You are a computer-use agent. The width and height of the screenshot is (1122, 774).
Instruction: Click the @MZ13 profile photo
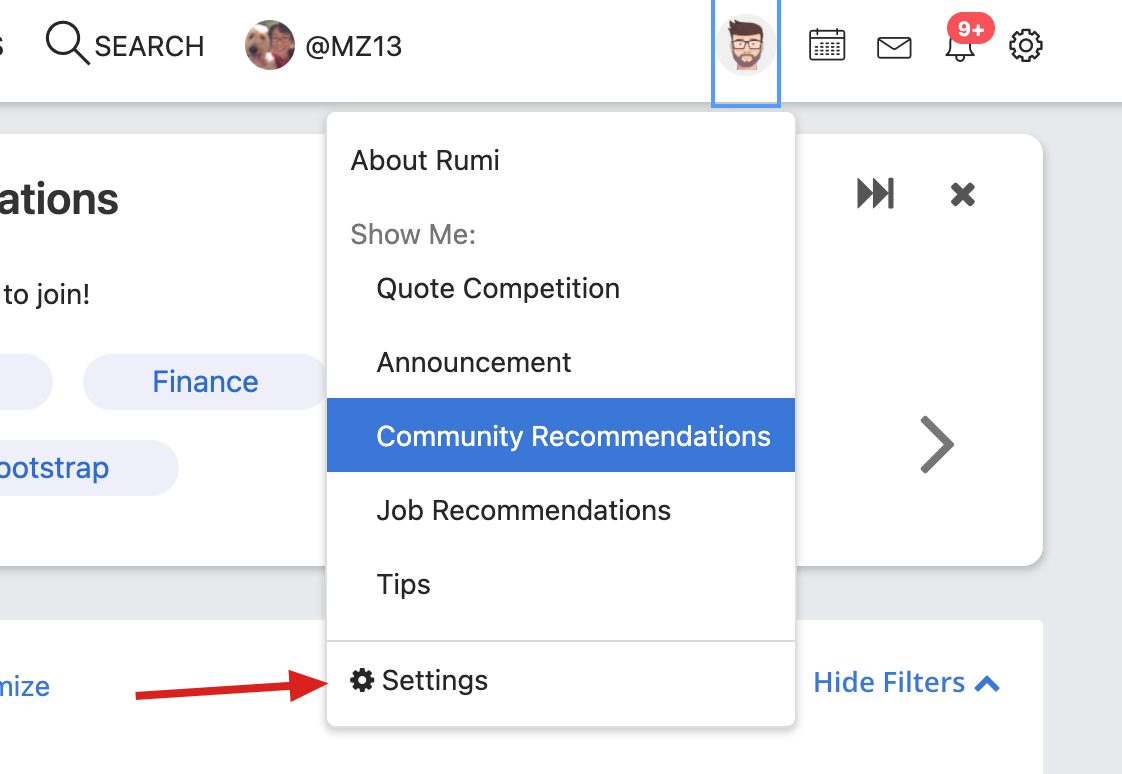point(270,45)
